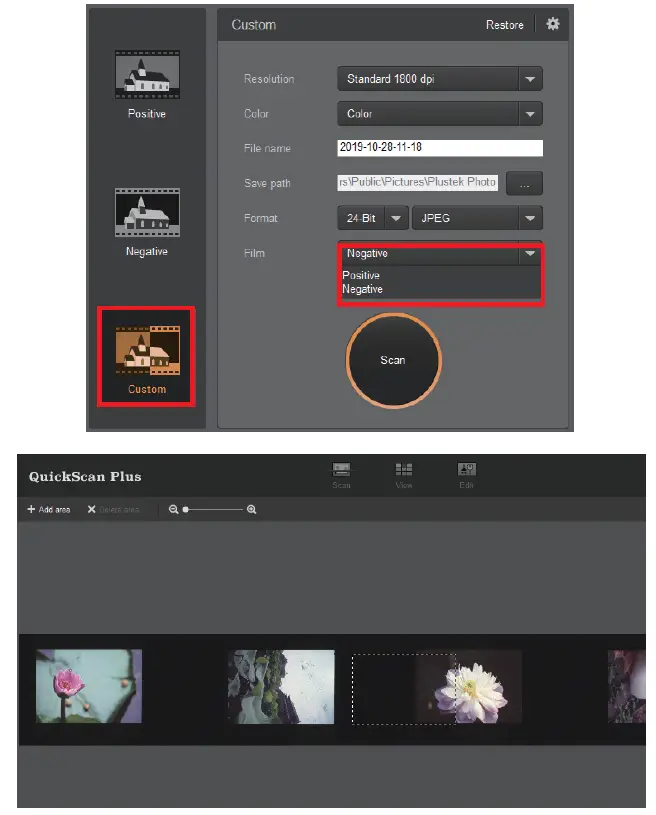
Task: Click Add area in the toolbar
Action: [48, 509]
